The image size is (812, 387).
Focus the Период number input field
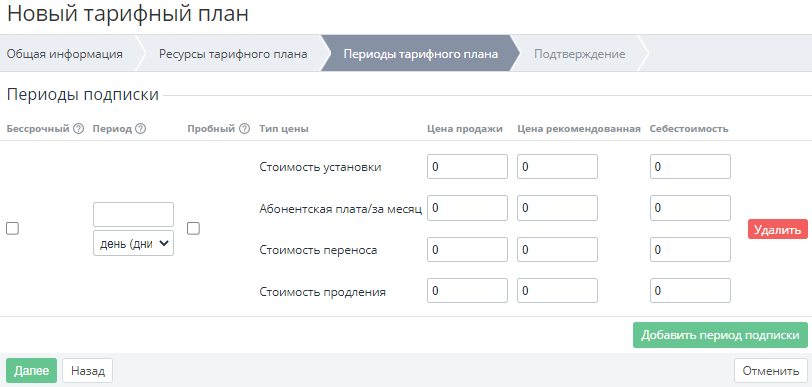[x=134, y=214]
